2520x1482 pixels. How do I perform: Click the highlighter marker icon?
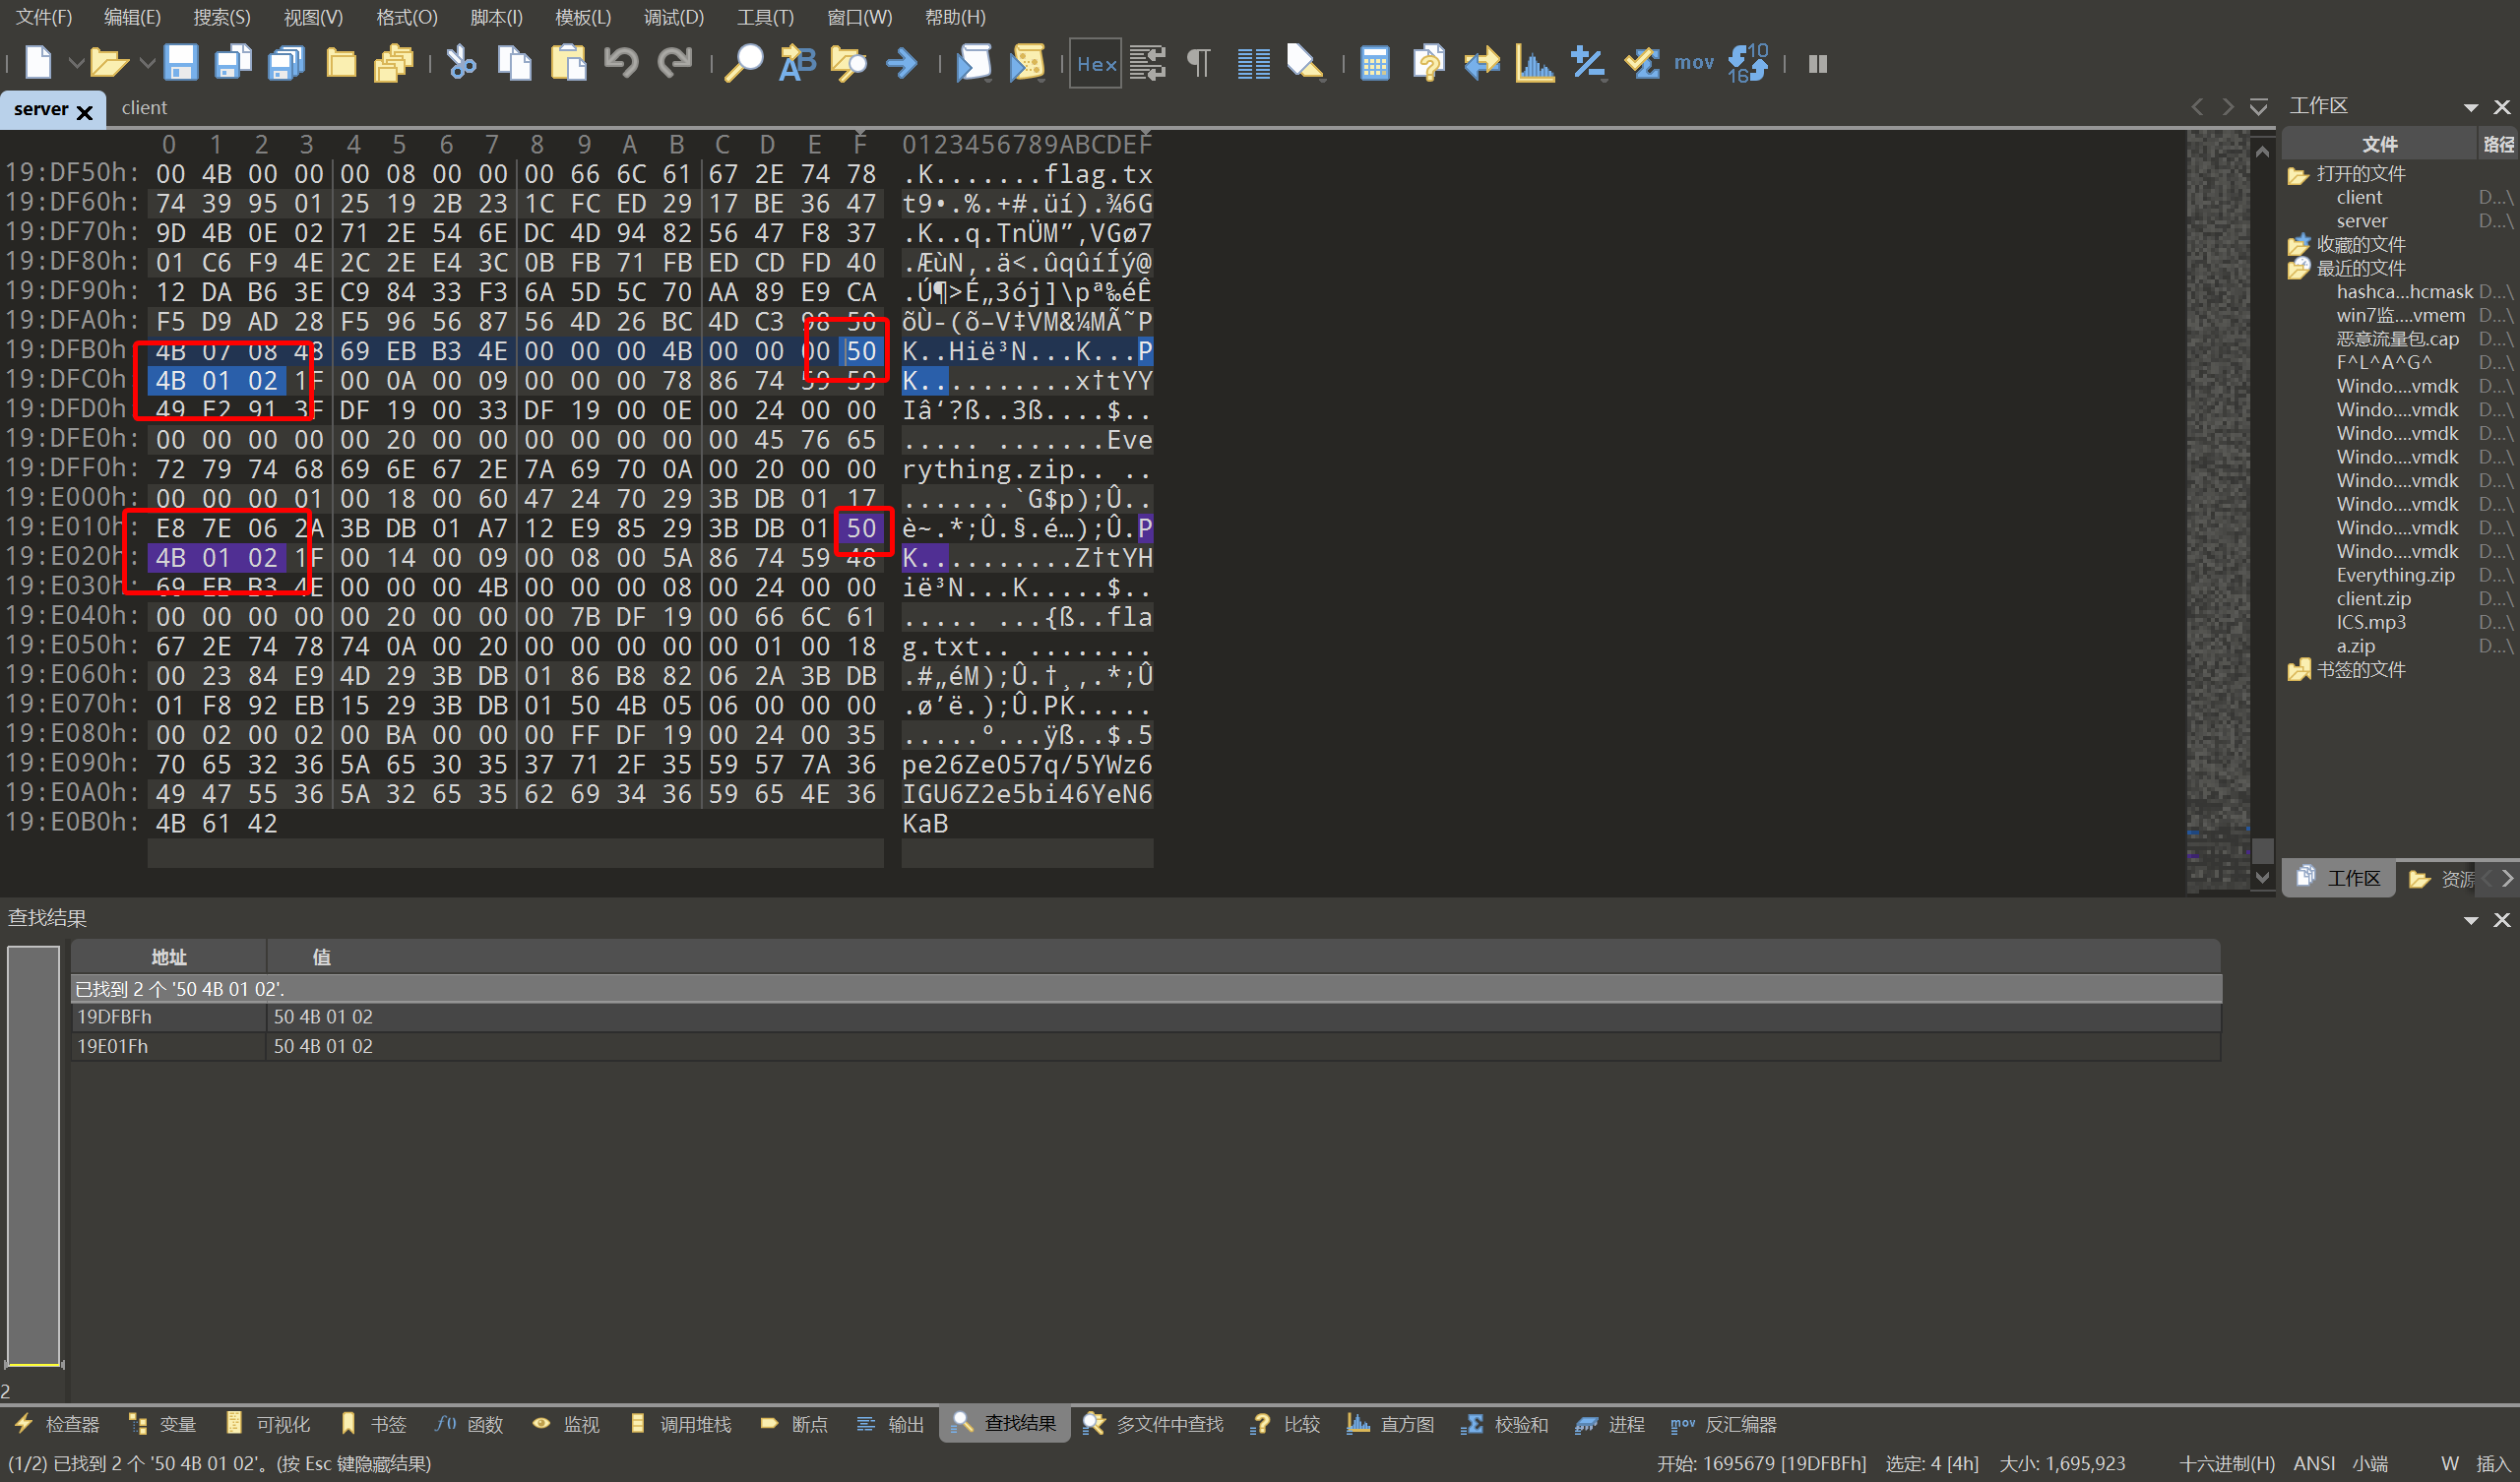(x=1305, y=63)
